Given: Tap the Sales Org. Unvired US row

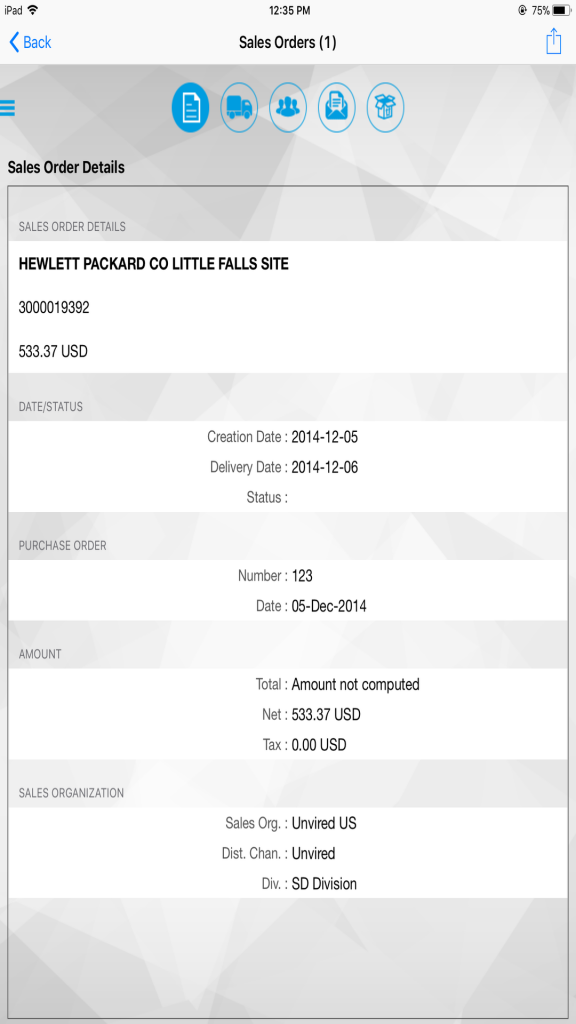Looking at the screenshot, I should (x=288, y=824).
